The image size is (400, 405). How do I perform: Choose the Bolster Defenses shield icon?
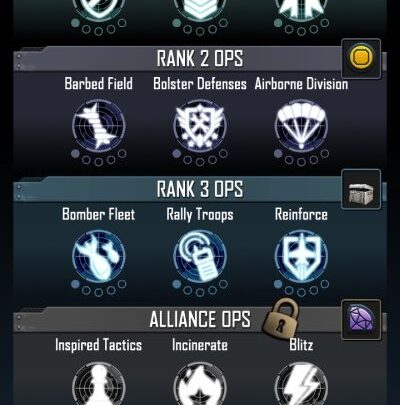point(200,126)
